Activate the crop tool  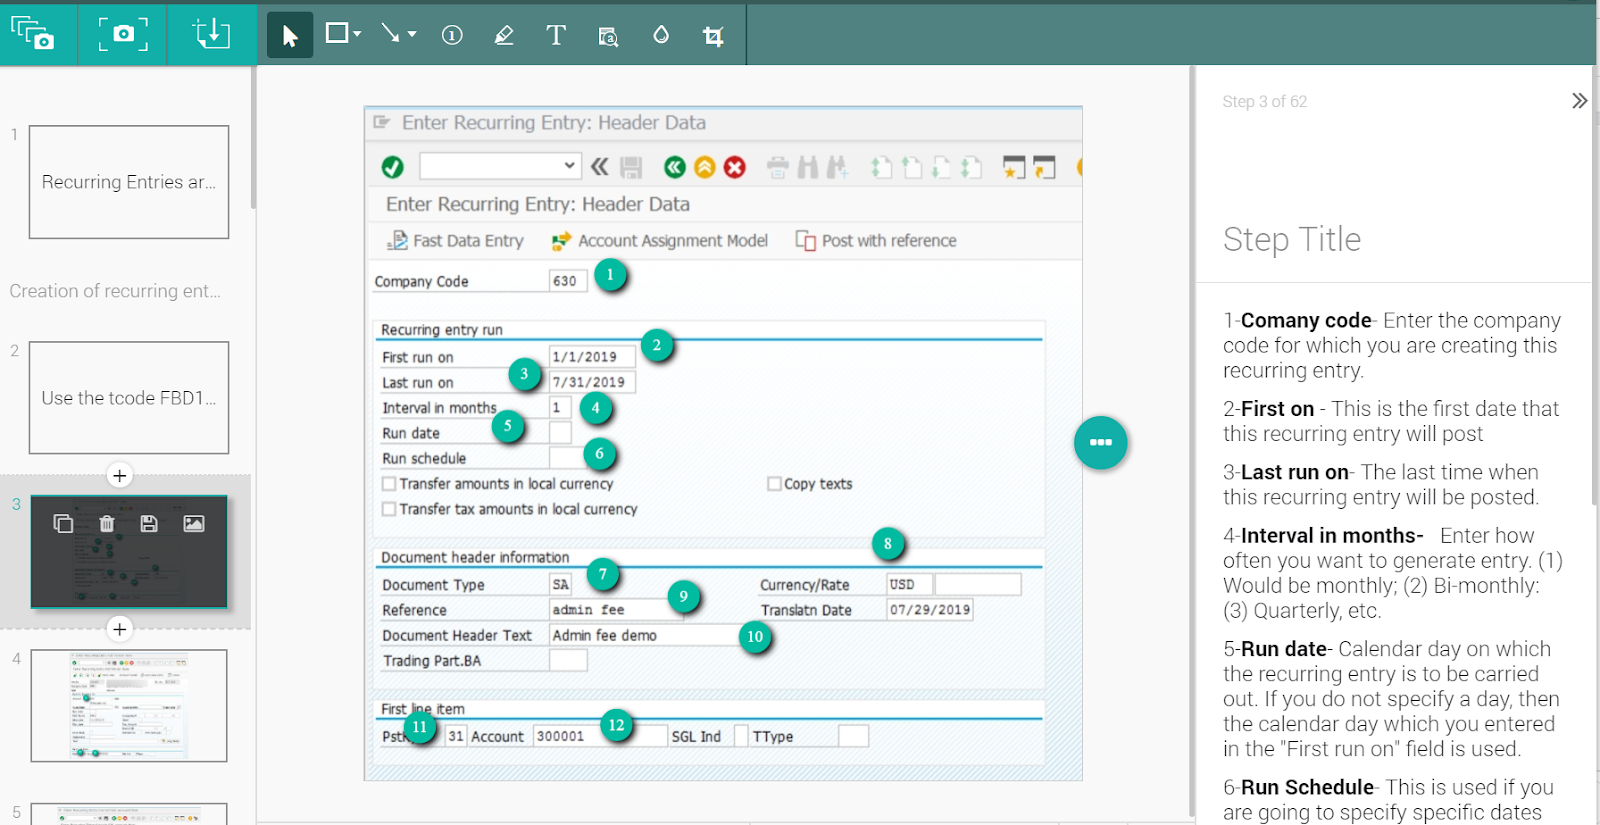coord(713,37)
